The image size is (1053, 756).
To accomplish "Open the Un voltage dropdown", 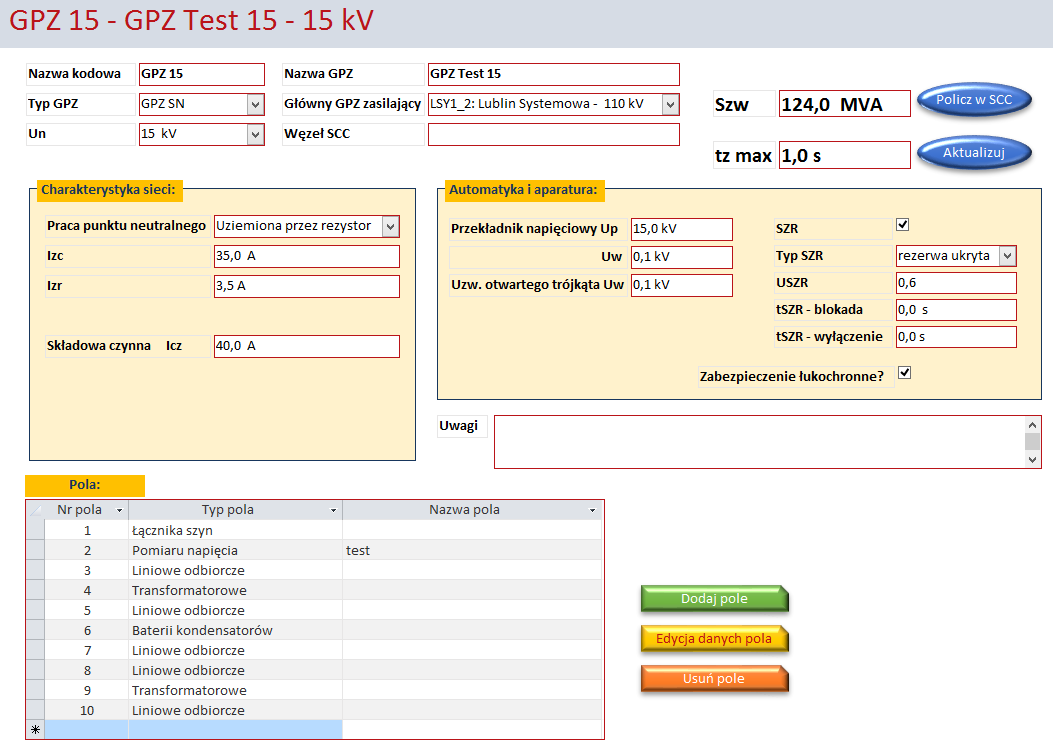I will 255,134.
